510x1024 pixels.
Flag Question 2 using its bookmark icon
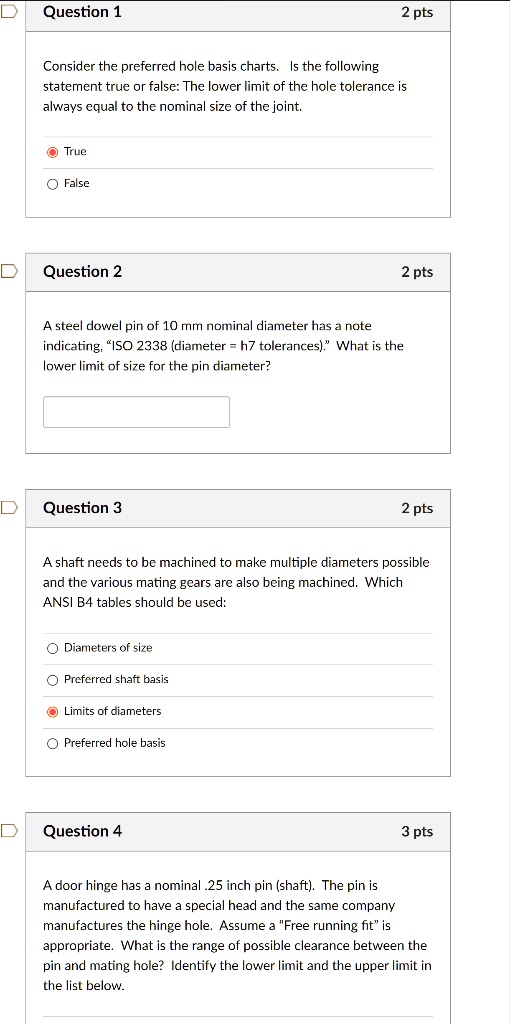(8, 271)
